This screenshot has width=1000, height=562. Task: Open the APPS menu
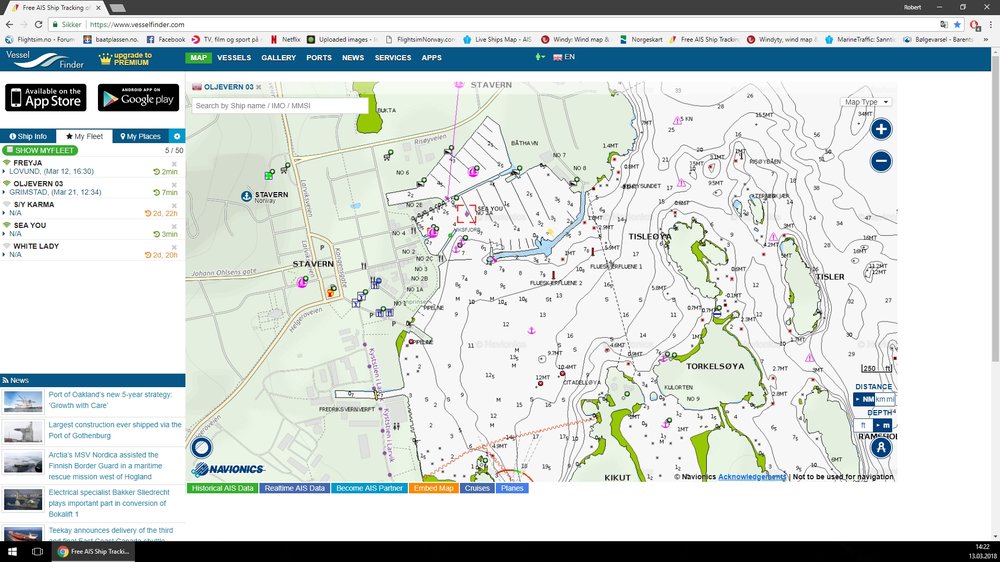pos(432,57)
